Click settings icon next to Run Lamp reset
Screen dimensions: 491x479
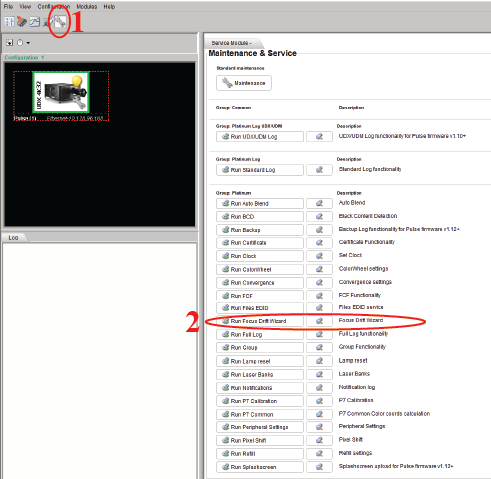(x=319, y=361)
